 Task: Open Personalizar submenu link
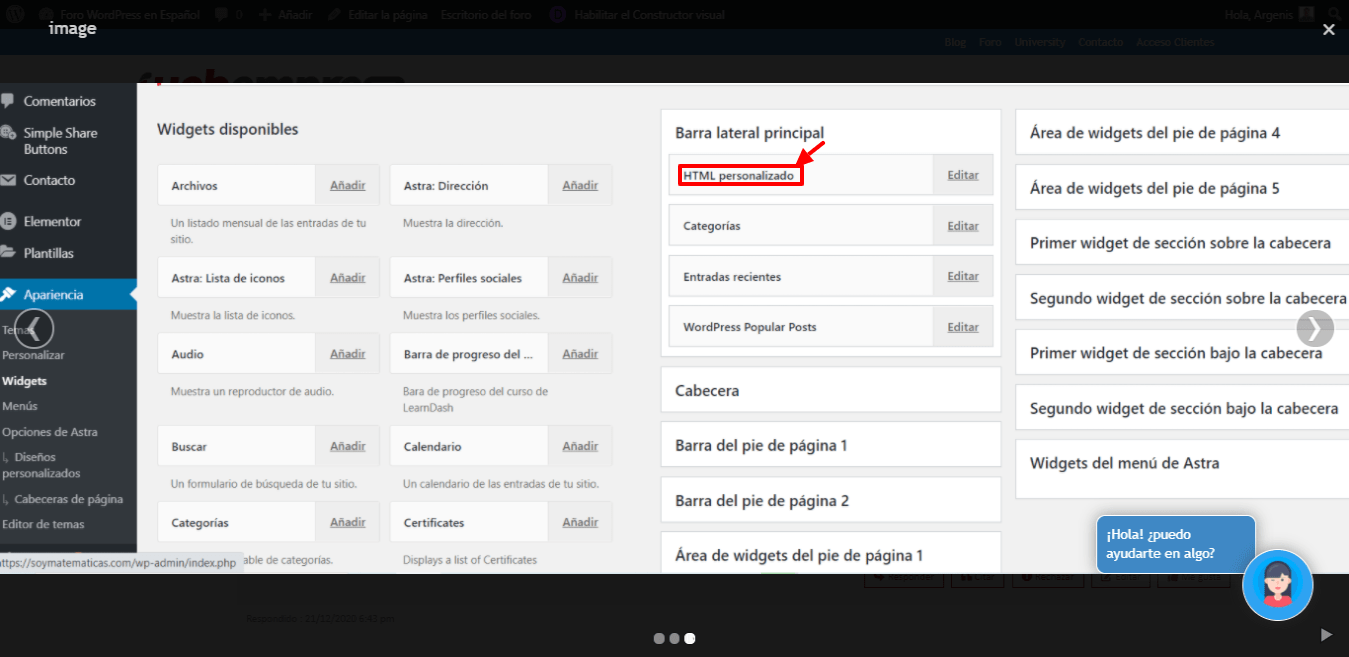33,355
